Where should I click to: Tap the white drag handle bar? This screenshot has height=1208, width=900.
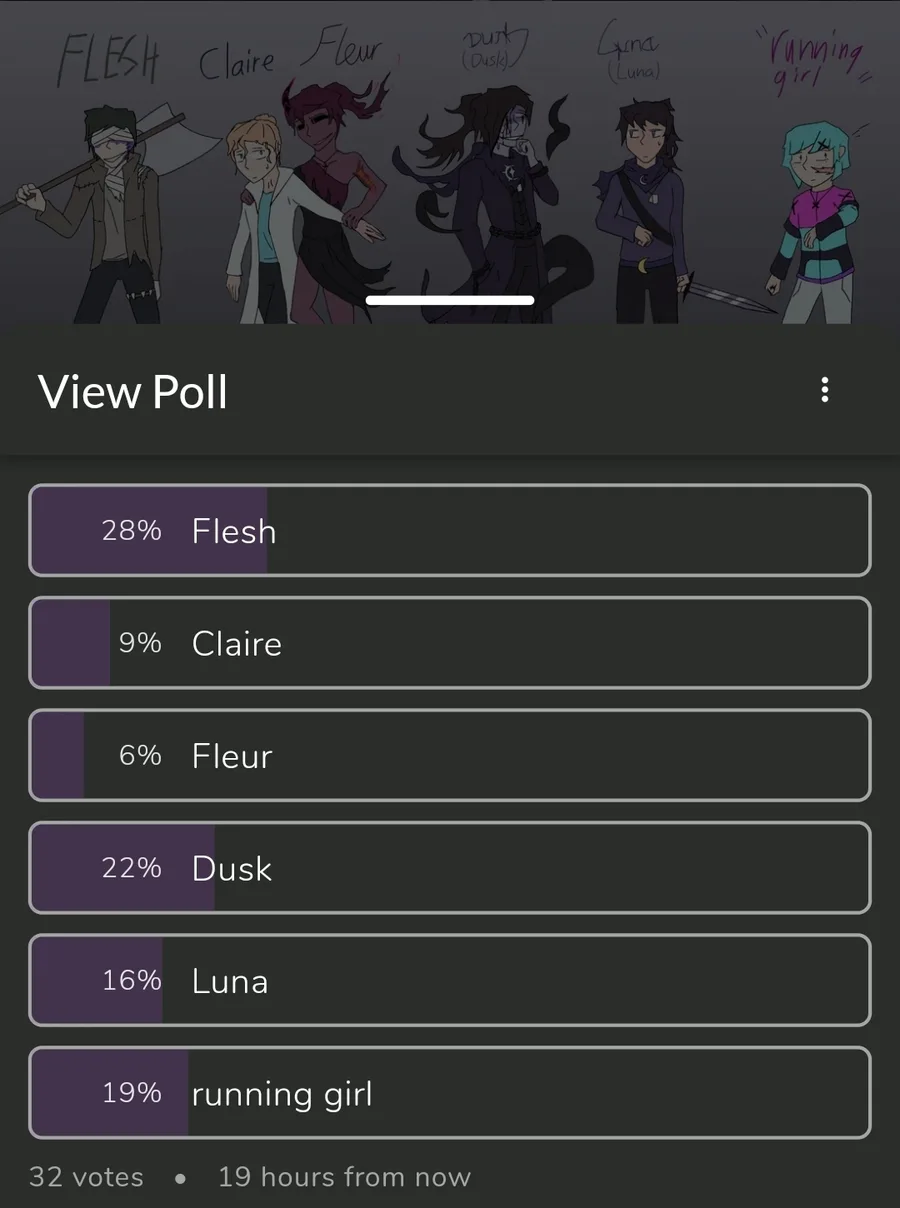coord(450,300)
